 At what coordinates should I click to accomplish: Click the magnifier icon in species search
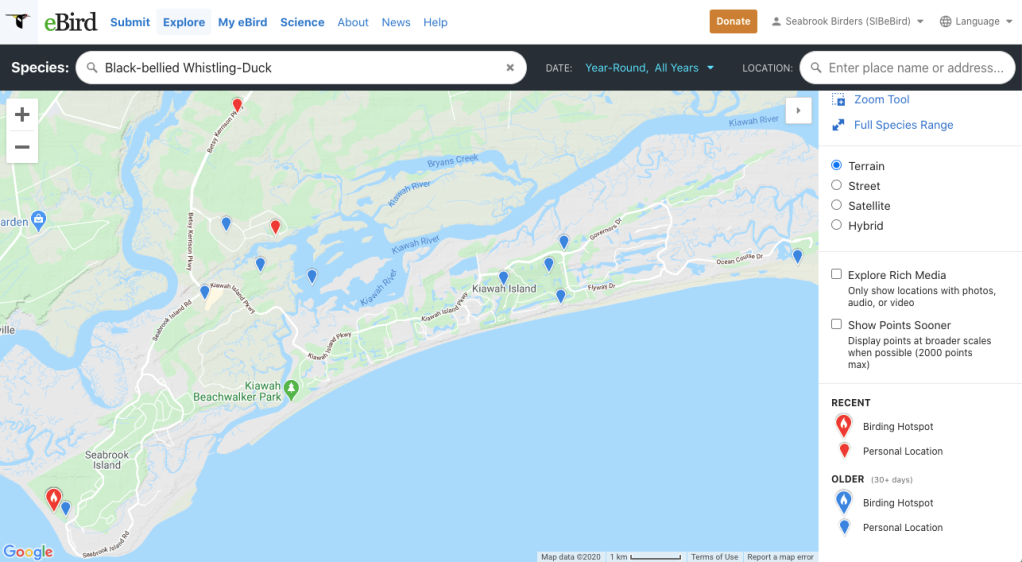(92, 68)
